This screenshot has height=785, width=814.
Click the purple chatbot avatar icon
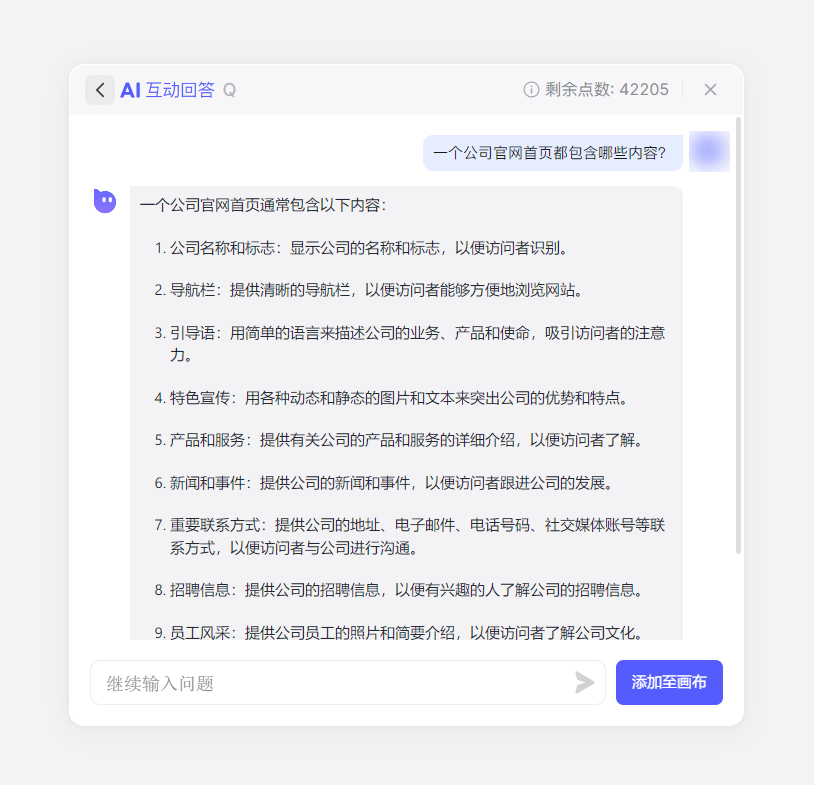pos(105,201)
